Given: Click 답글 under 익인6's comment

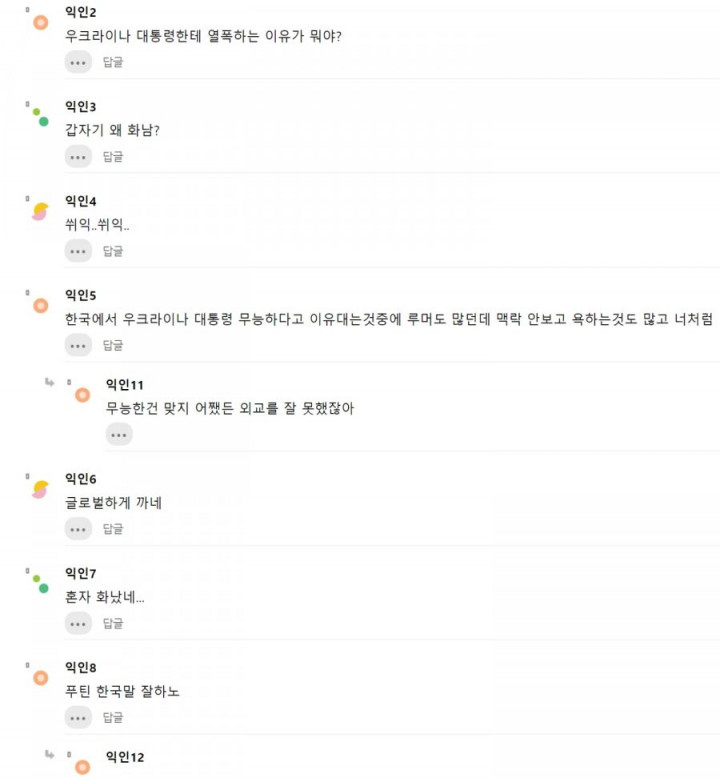Looking at the screenshot, I should point(113,529).
